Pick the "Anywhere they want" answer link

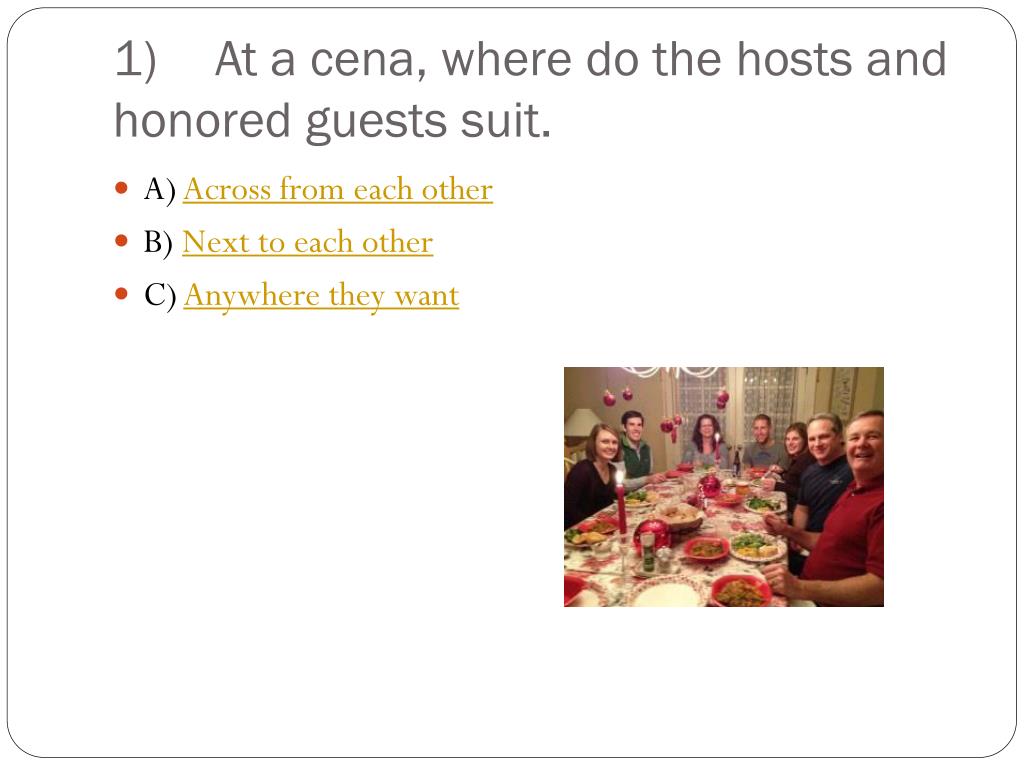pyautogui.click(x=321, y=296)
